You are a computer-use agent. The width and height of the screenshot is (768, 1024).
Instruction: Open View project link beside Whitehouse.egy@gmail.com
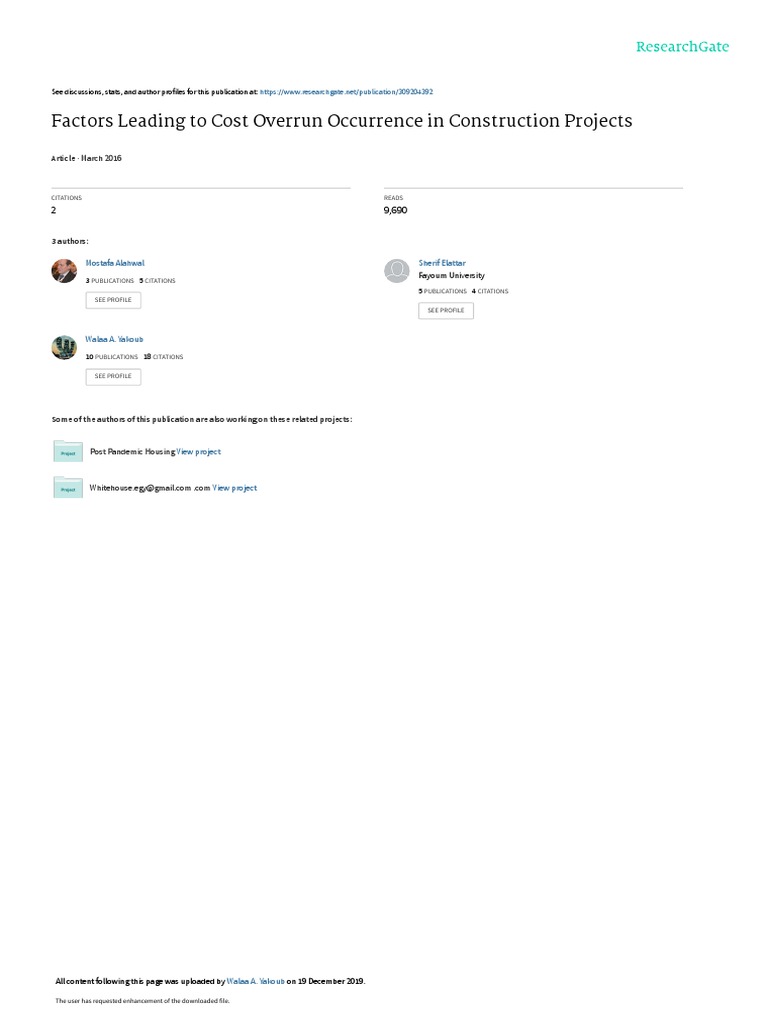[x=234, y=488]
